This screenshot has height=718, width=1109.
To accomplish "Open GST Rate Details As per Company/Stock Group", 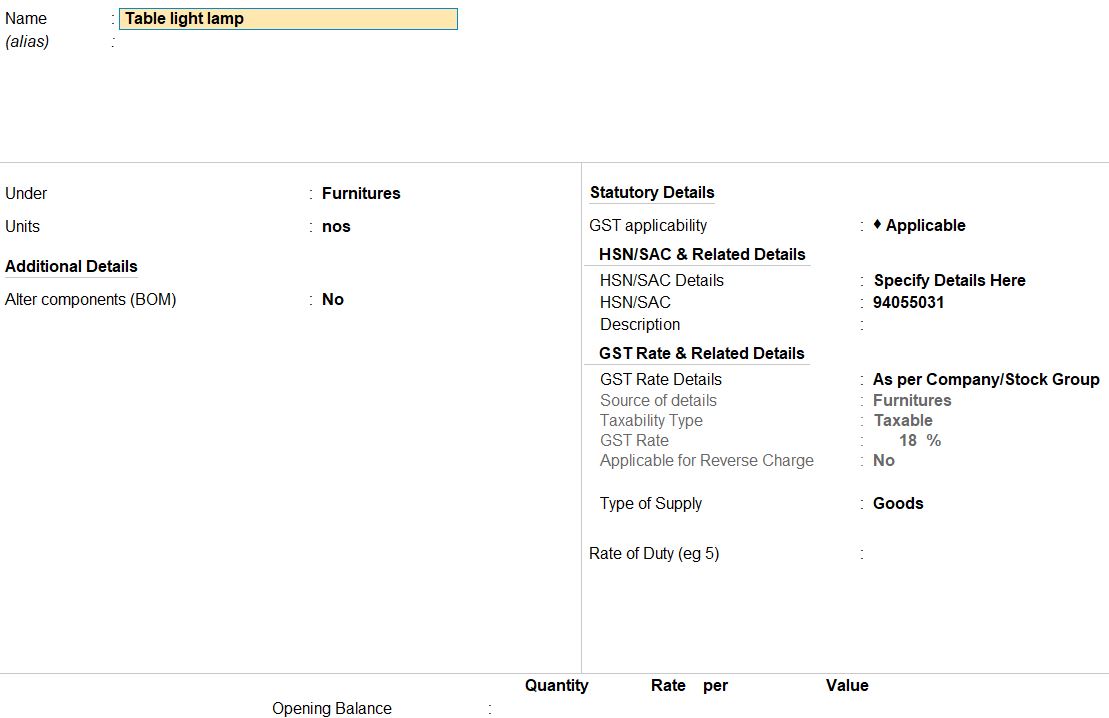I will (x=985, y=380).
